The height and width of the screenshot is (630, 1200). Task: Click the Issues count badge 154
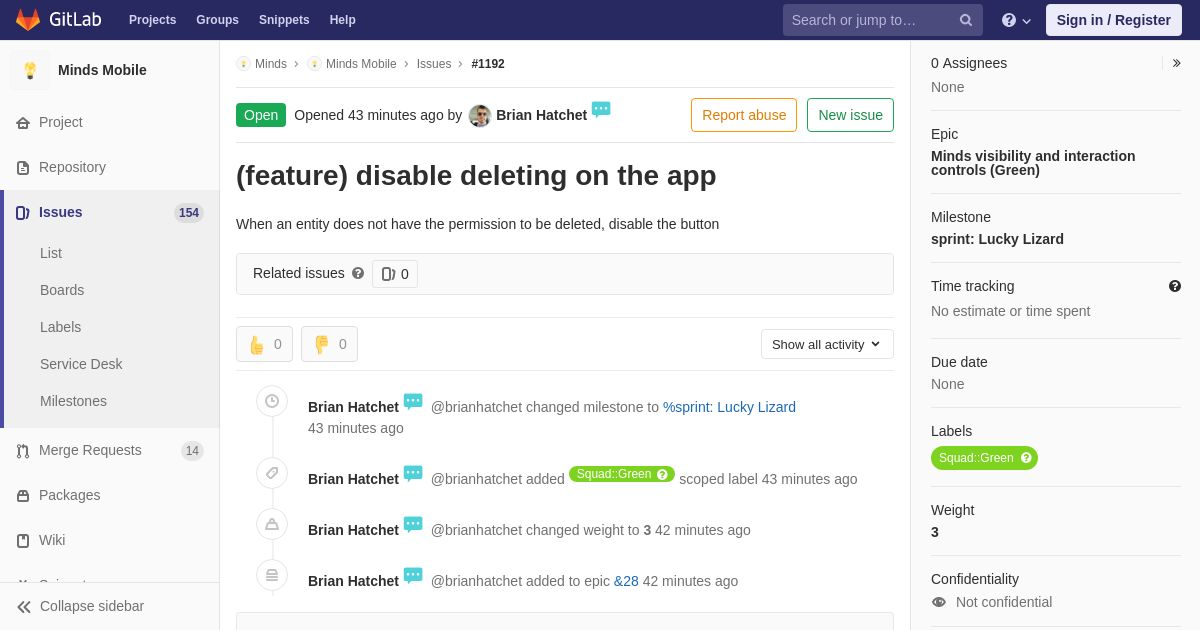point(189,213)
